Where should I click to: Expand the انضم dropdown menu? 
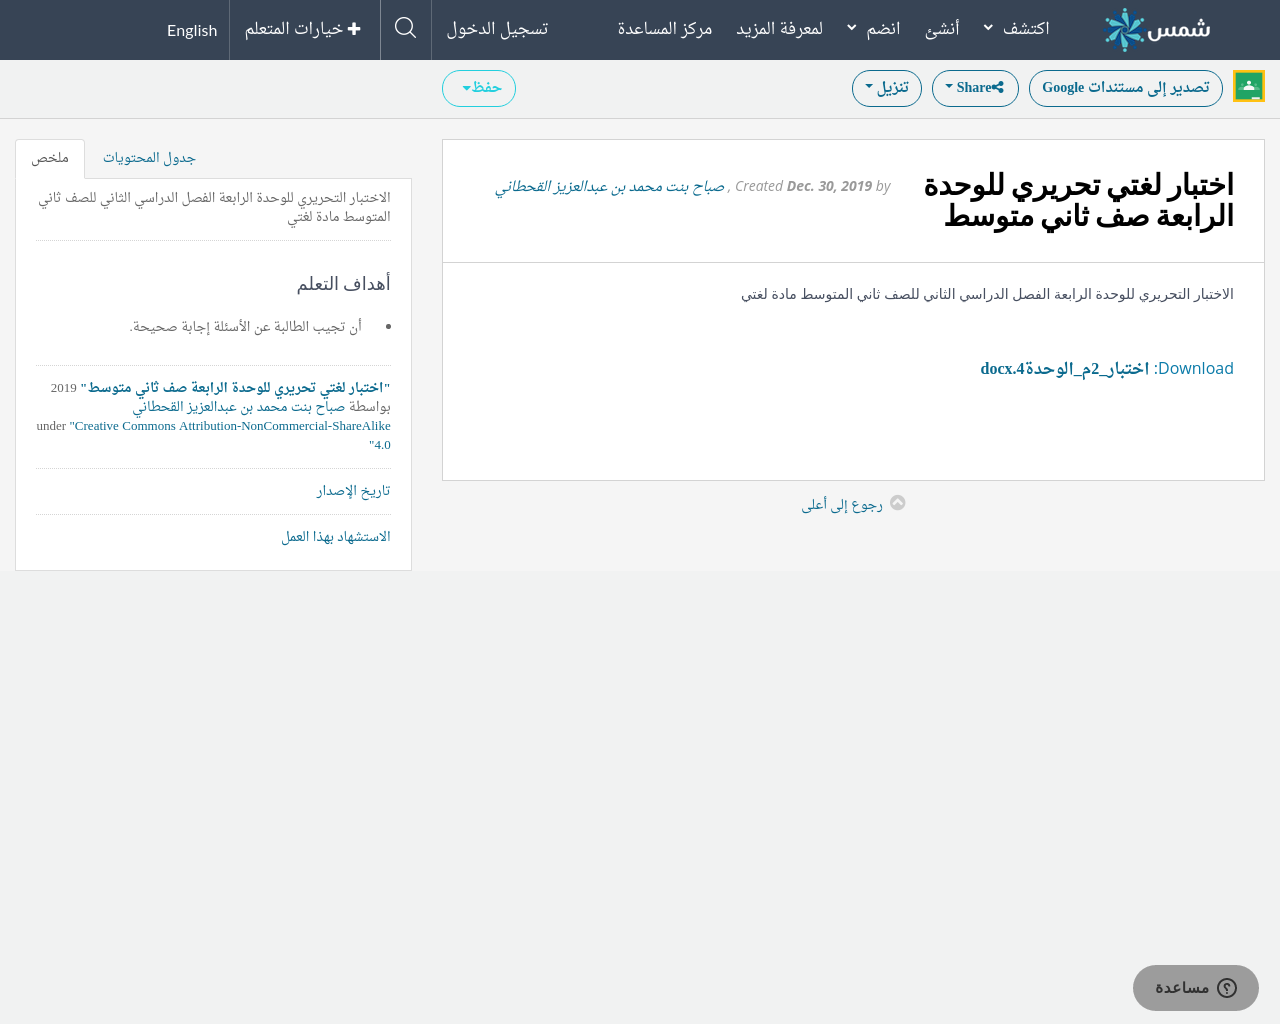[874, 28]
